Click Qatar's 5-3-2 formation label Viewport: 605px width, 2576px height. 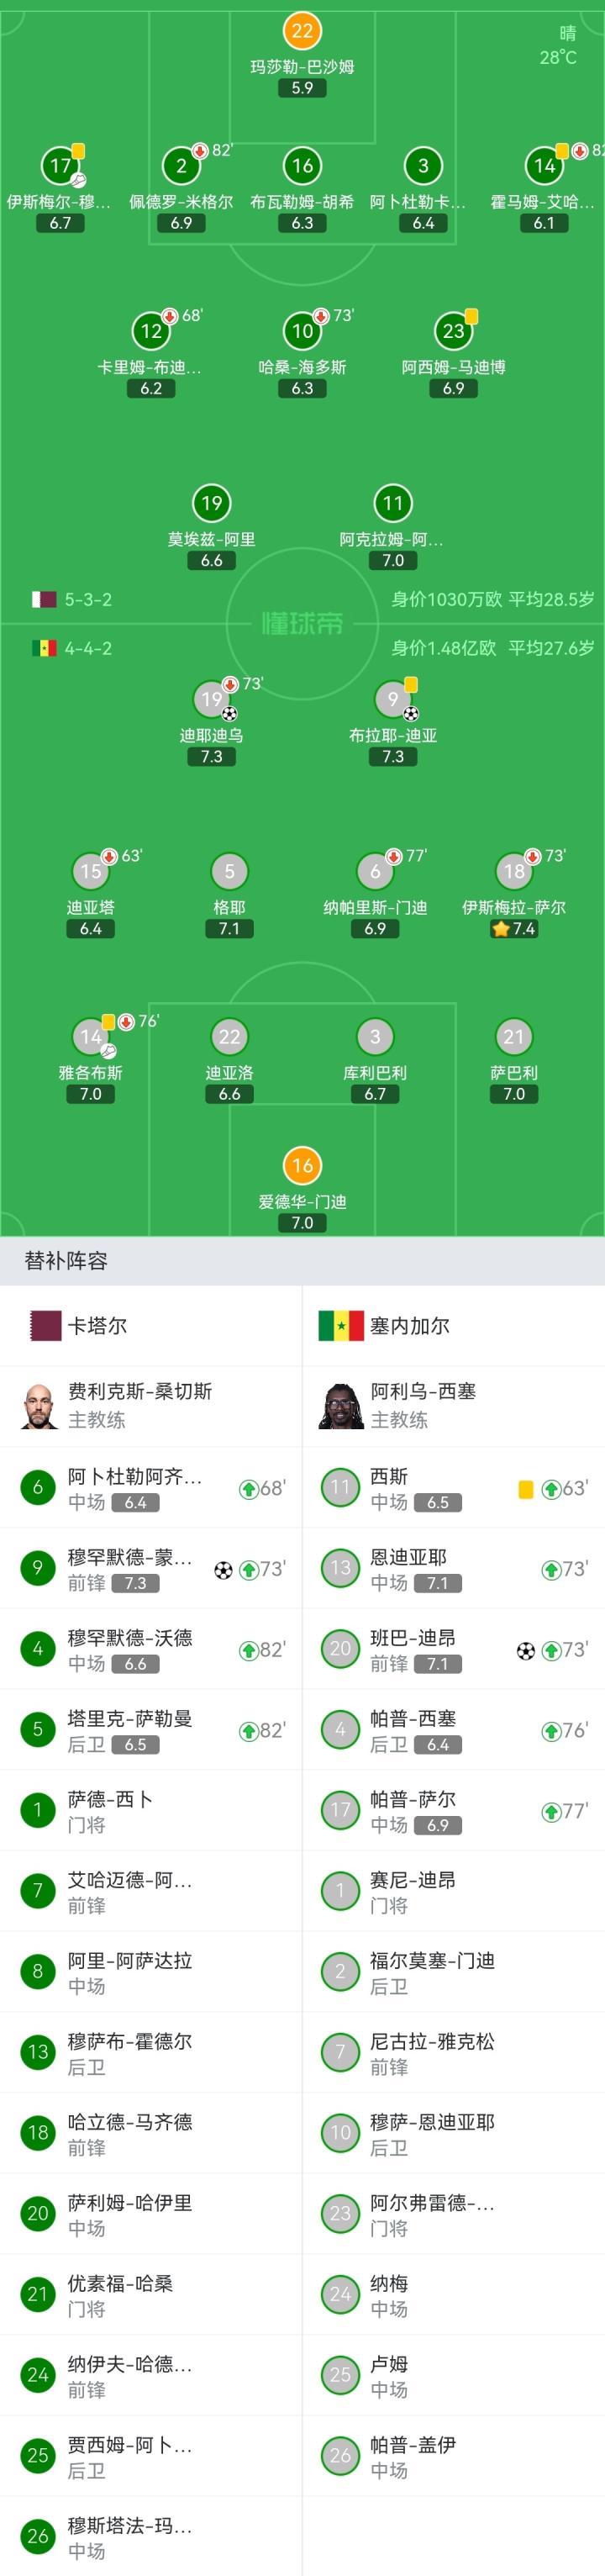pyautogui.click(x=88, y=600)
